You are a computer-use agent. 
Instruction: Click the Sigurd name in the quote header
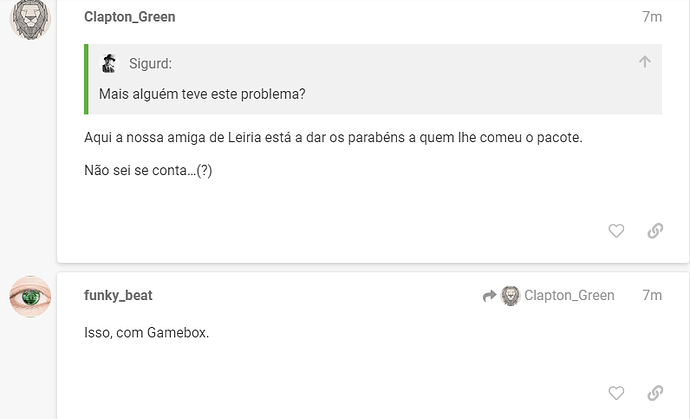click(150, 64)
